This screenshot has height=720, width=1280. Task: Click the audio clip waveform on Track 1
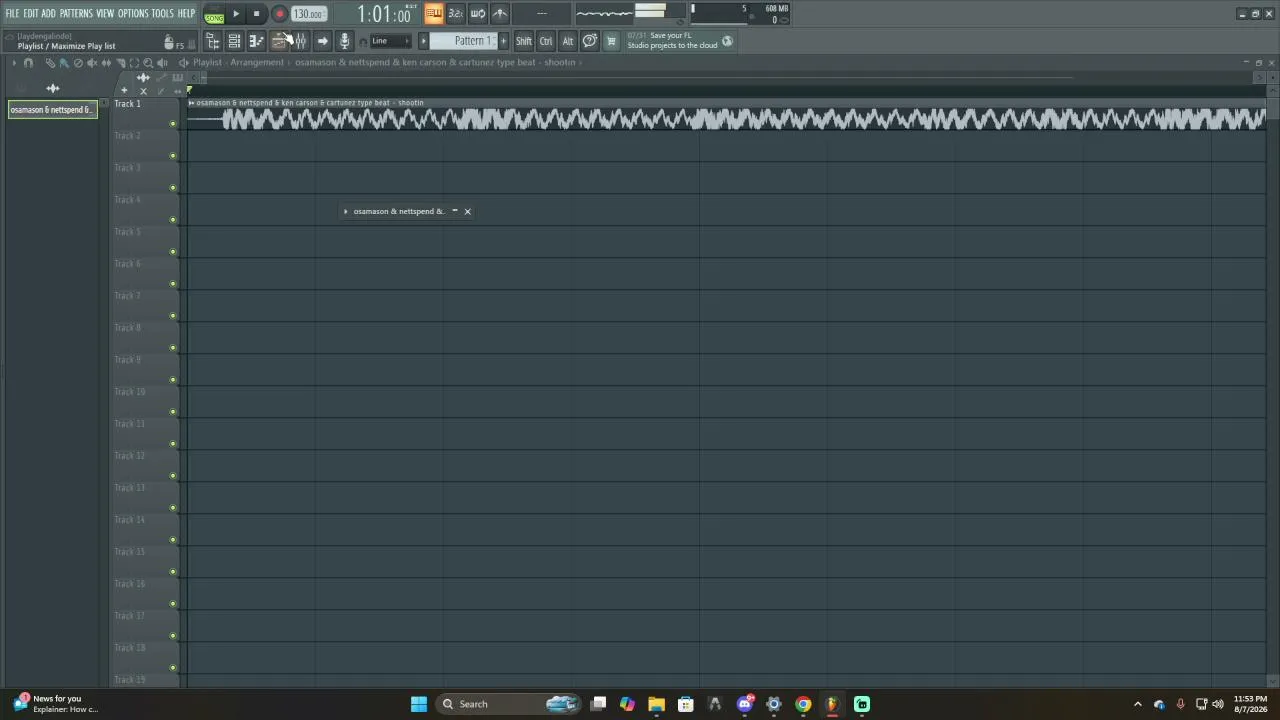(727, 120)
